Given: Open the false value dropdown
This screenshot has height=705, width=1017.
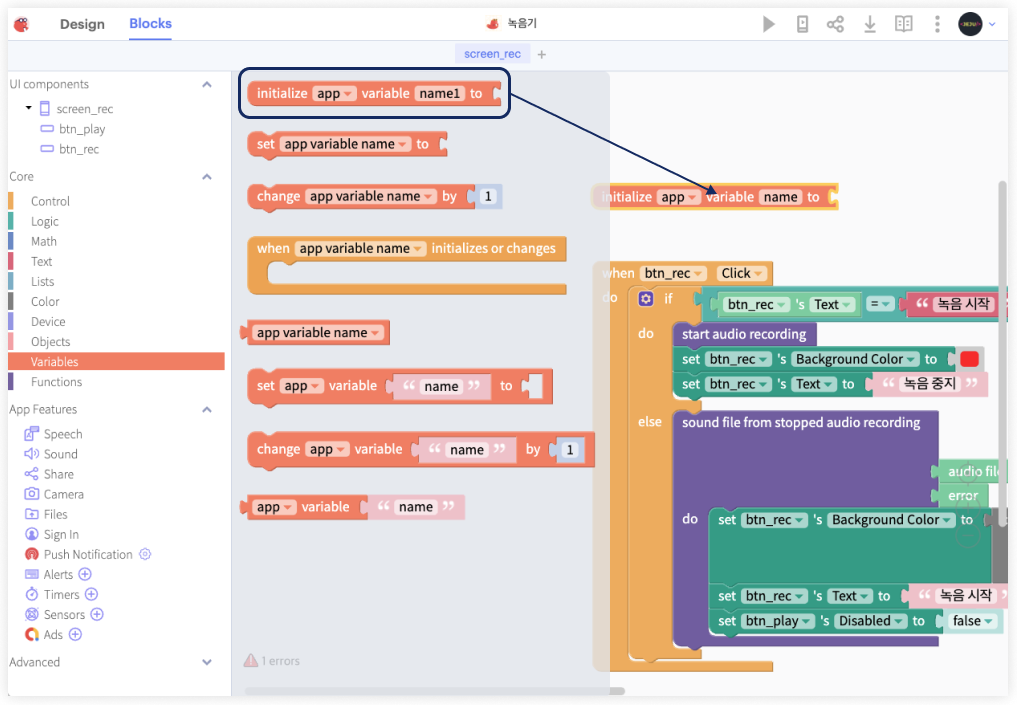Looking at the screenshot, I should (973, 621).
